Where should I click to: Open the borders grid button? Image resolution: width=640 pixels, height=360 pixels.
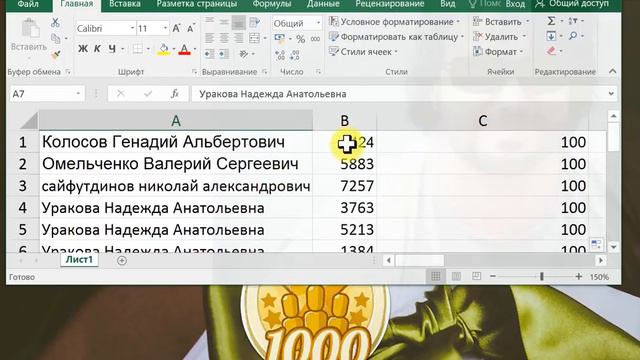(138, 49)
